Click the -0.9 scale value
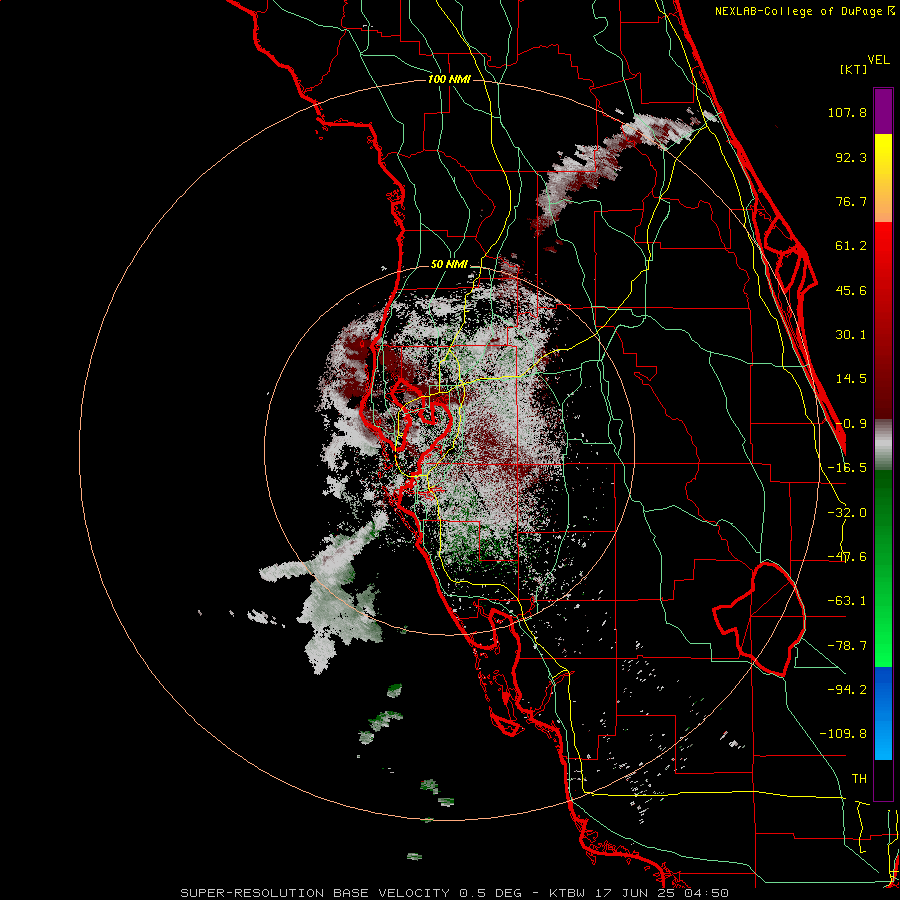Screen dimensions: 900x900 [x=851, y=424]
